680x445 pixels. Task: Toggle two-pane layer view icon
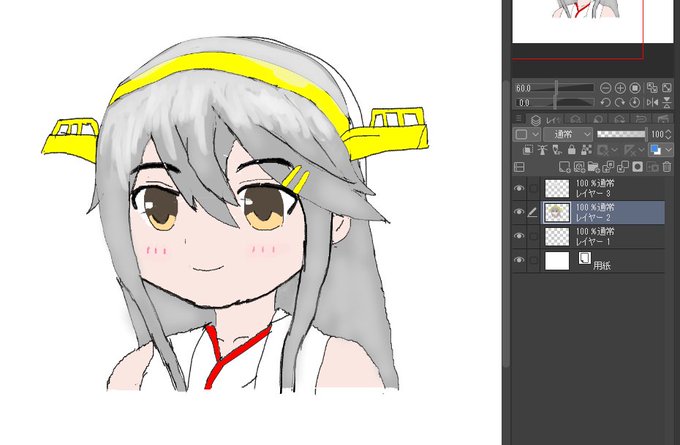[x=519, y=167]
